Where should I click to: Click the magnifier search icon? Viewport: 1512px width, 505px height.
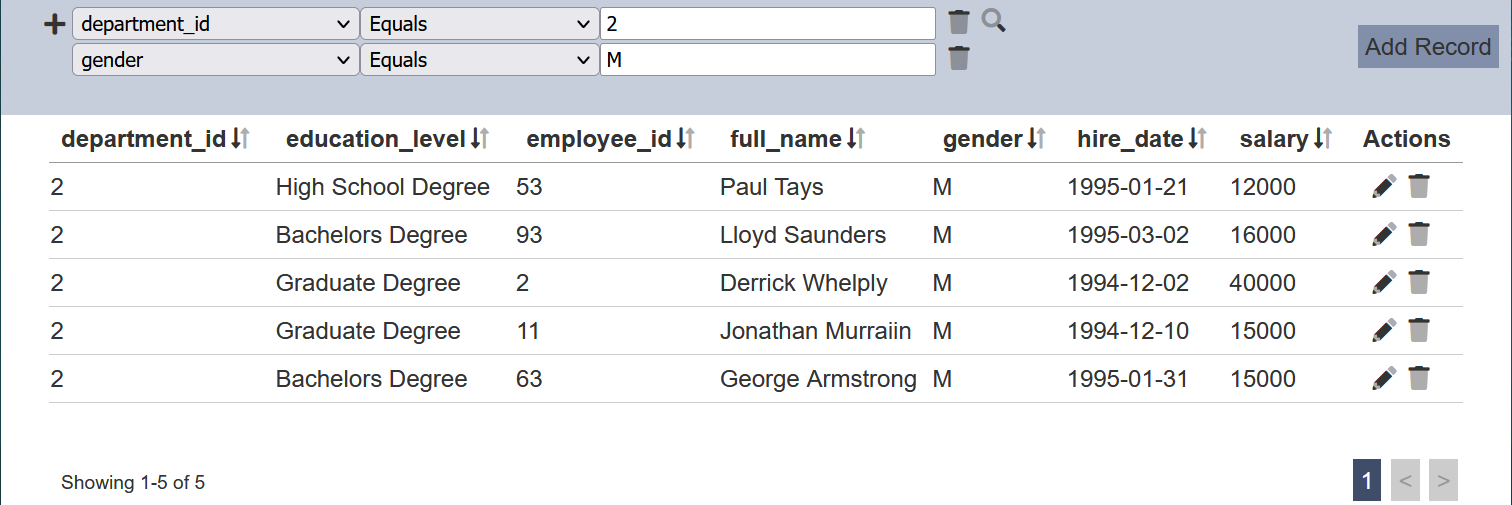pos(992,21)
